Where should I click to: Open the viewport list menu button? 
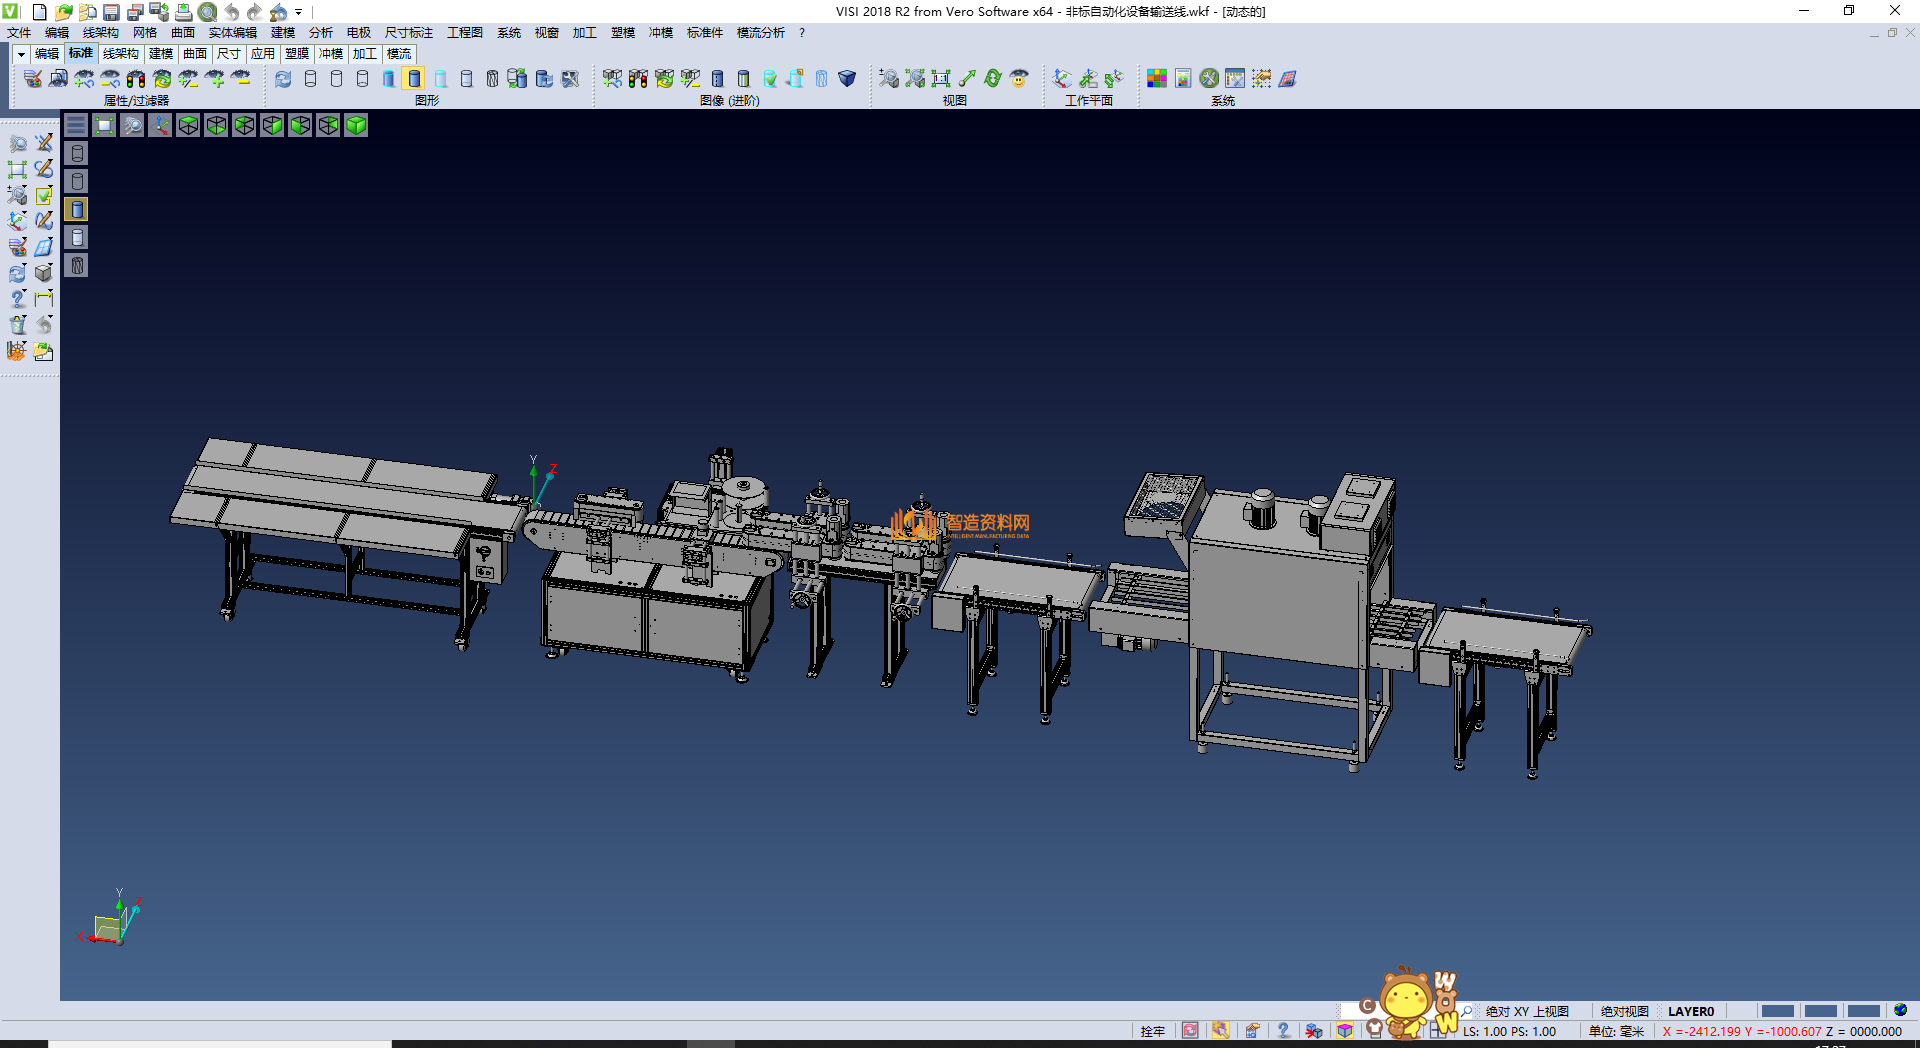[x=76, y=125]
